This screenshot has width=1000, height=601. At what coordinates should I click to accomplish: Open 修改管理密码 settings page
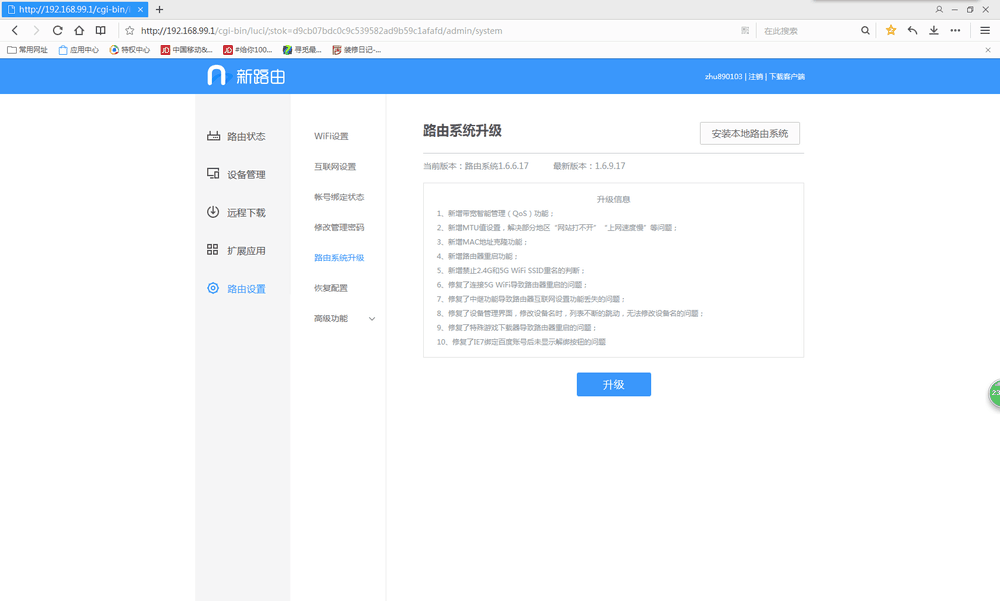339,227
